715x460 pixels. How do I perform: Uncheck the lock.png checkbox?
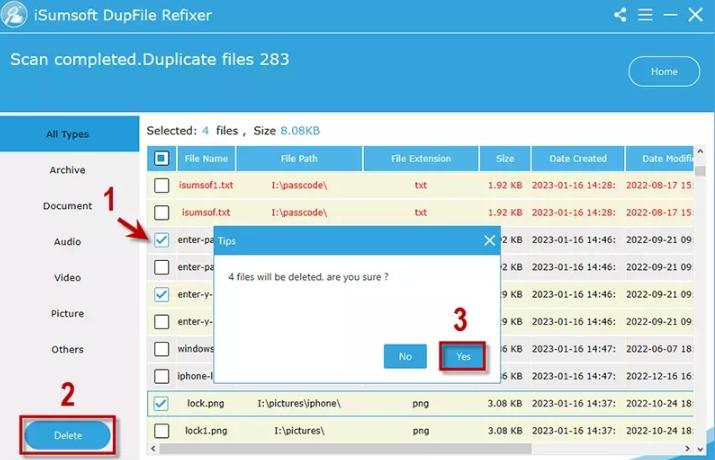161,403
